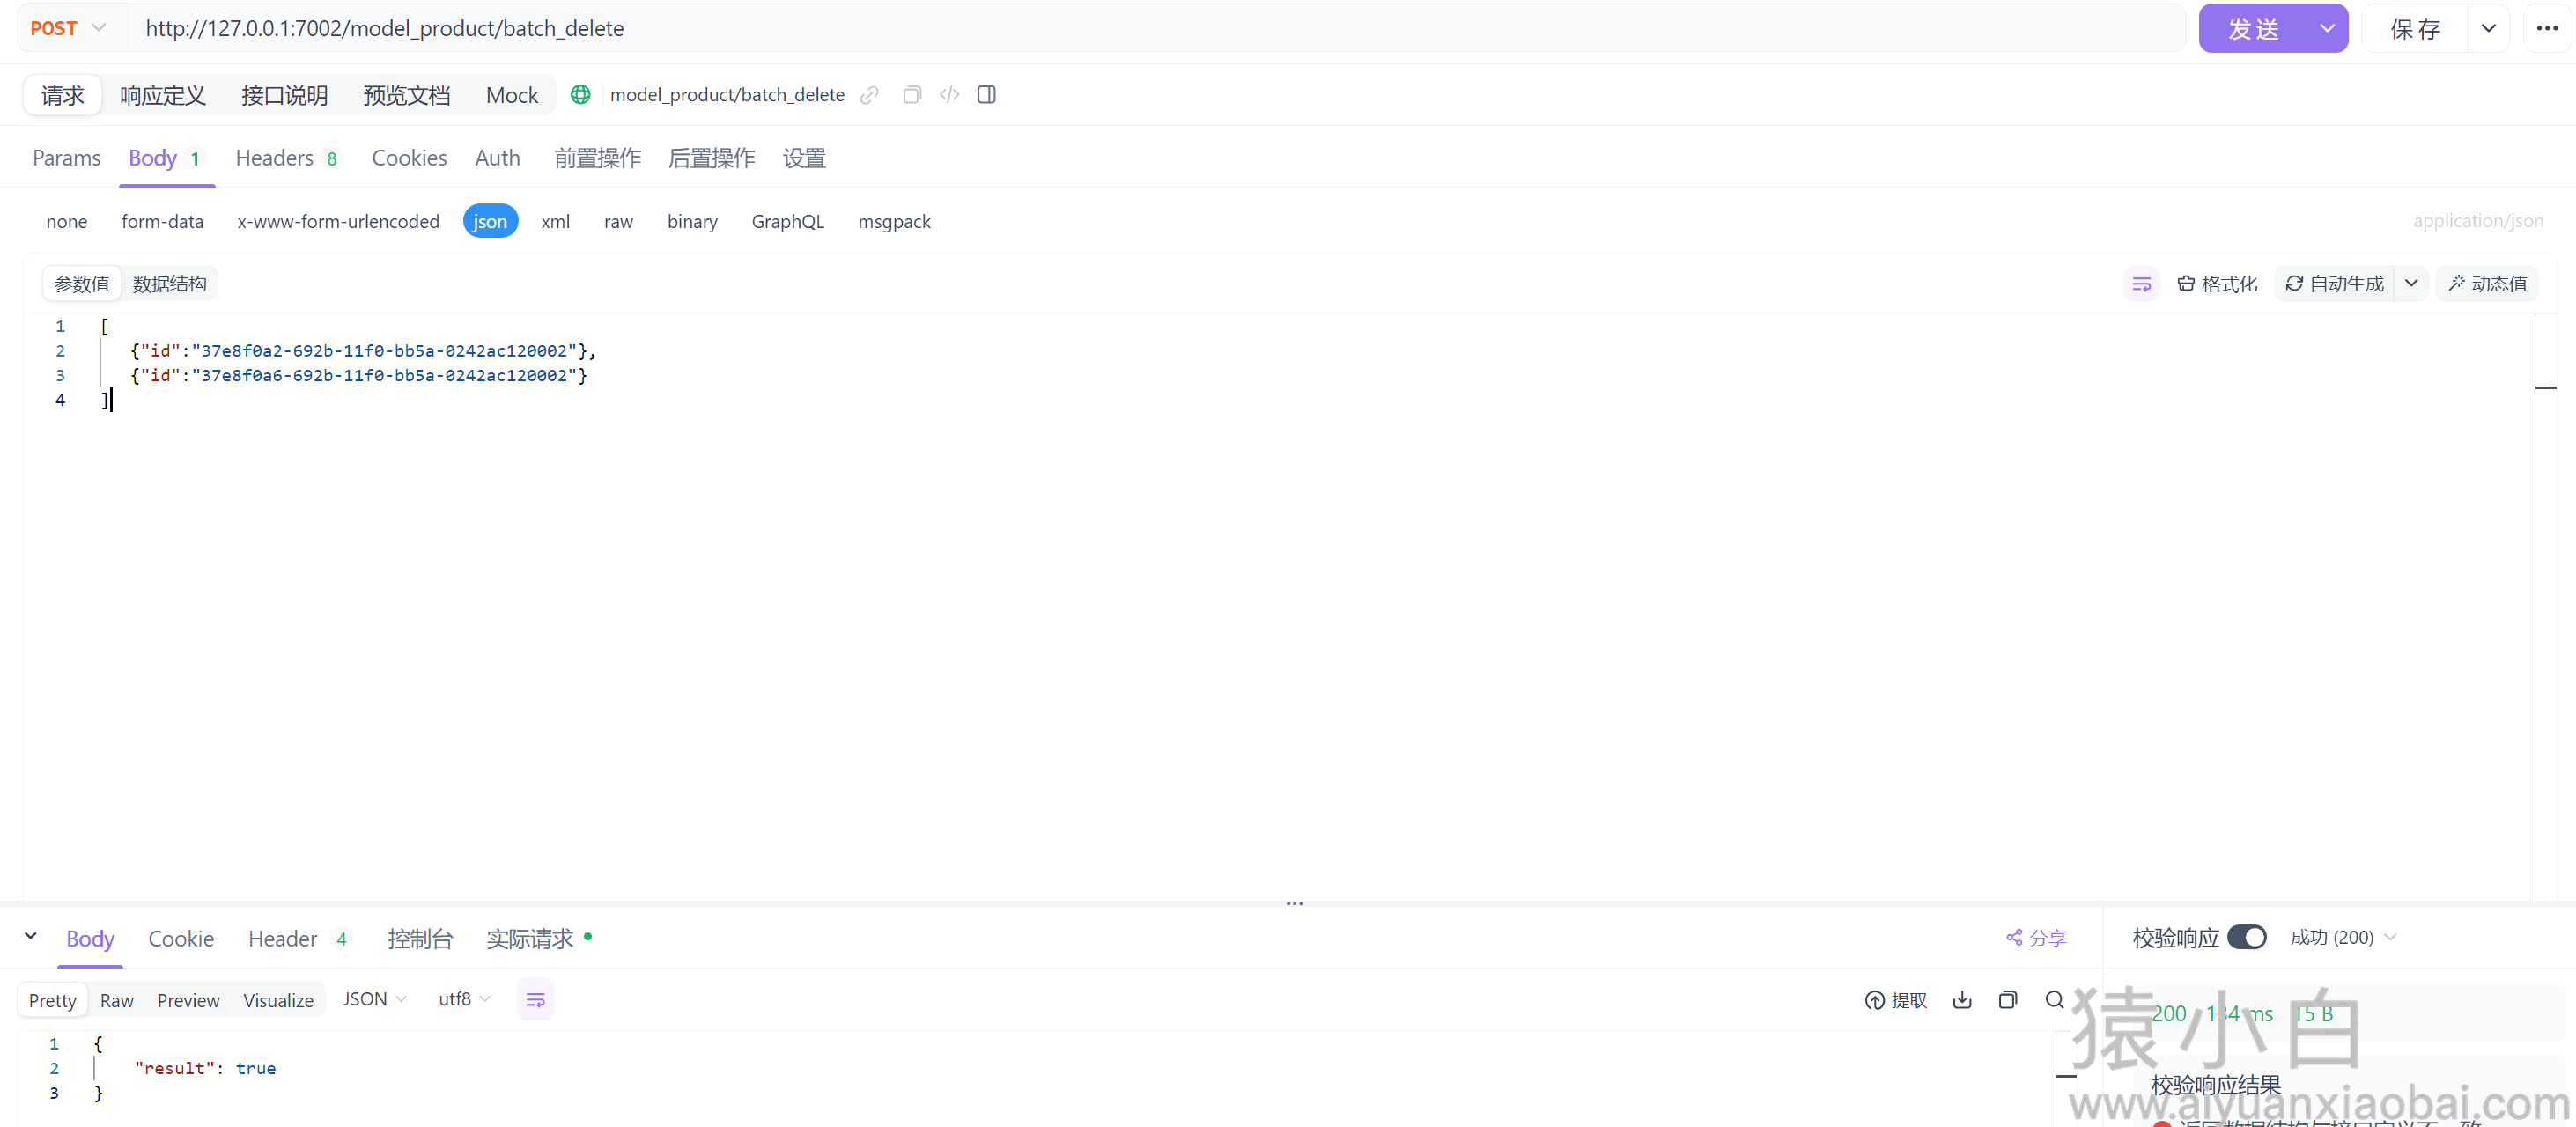
Task: Expand the 发送 button dropdown arrow
Action: pos(2327,28)
